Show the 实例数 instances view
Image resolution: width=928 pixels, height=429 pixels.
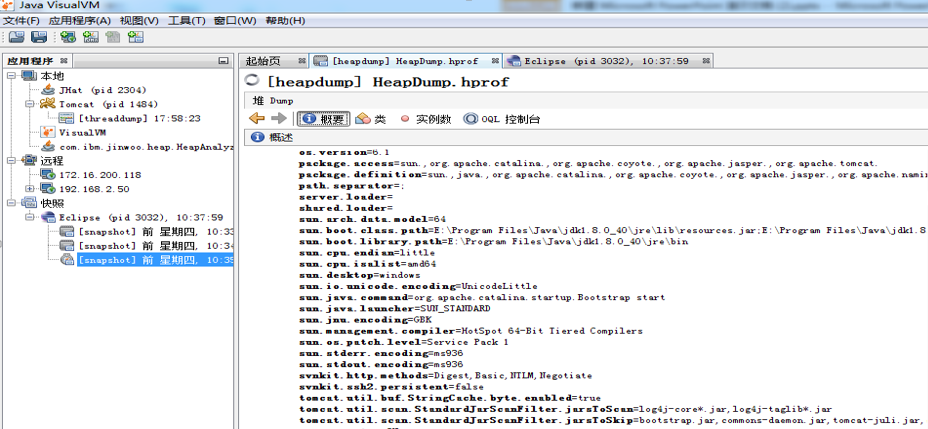(426, 119)
